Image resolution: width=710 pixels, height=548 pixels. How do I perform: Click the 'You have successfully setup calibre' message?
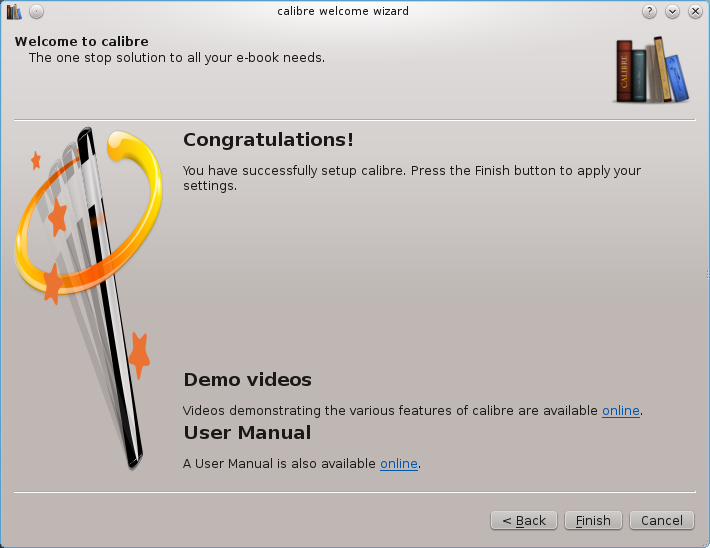[x=412, y=178]
